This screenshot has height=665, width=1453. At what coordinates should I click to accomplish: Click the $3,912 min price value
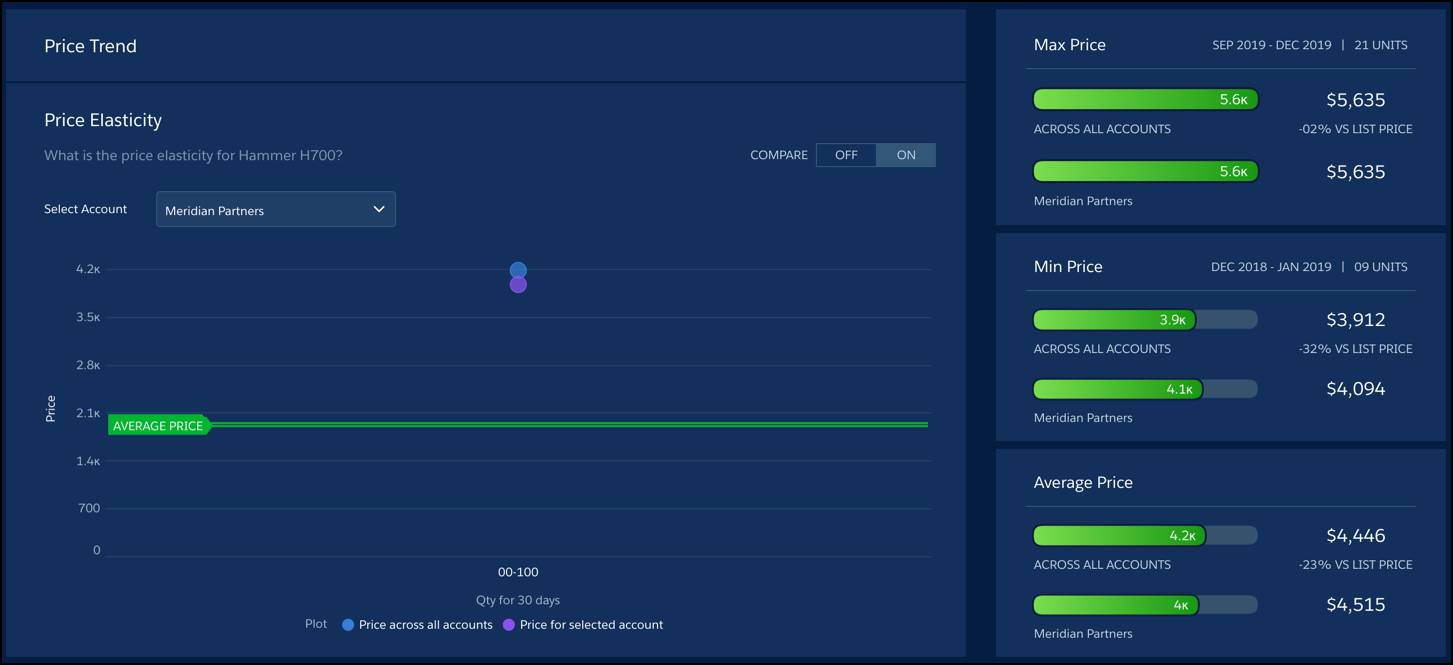pyautogui.click(x=1356, y=320)
